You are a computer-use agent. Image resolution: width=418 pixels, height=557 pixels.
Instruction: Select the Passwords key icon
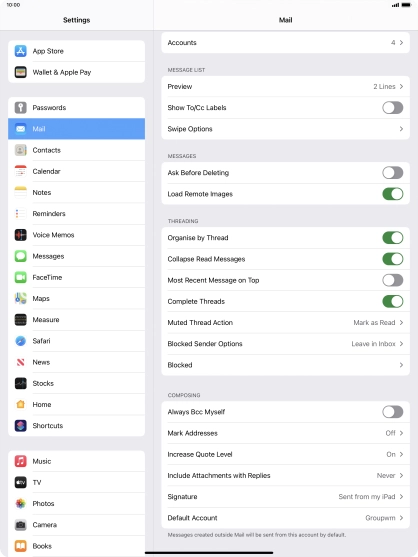[x=21, y=107]
